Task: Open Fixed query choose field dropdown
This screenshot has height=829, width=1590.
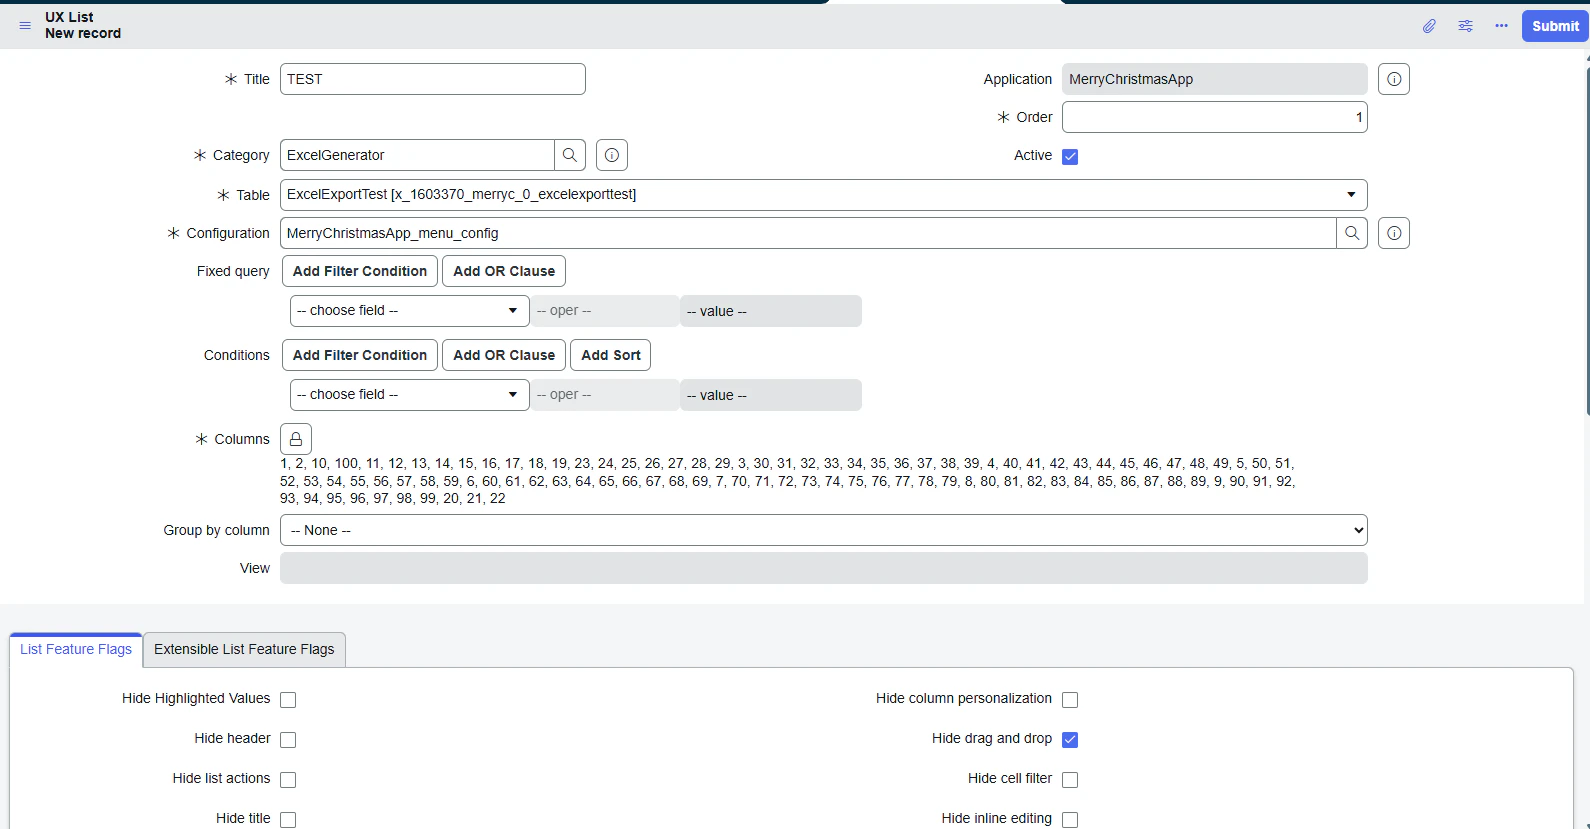Action: point(410,311)
